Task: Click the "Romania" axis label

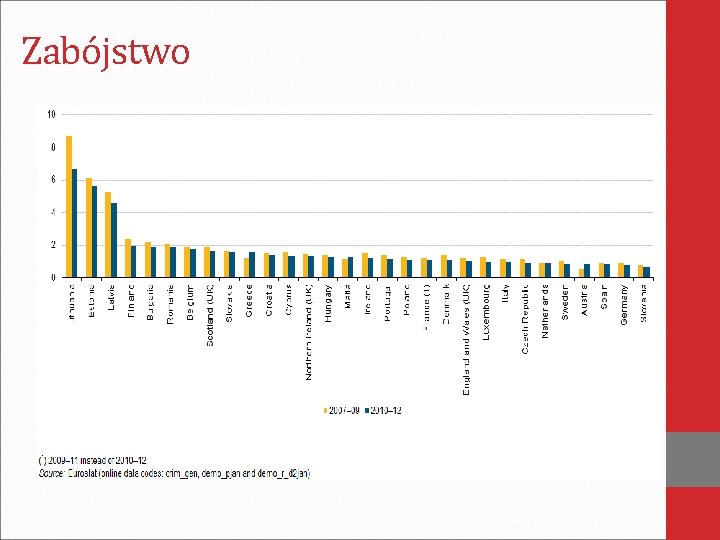Action: (x=170, y=304)
